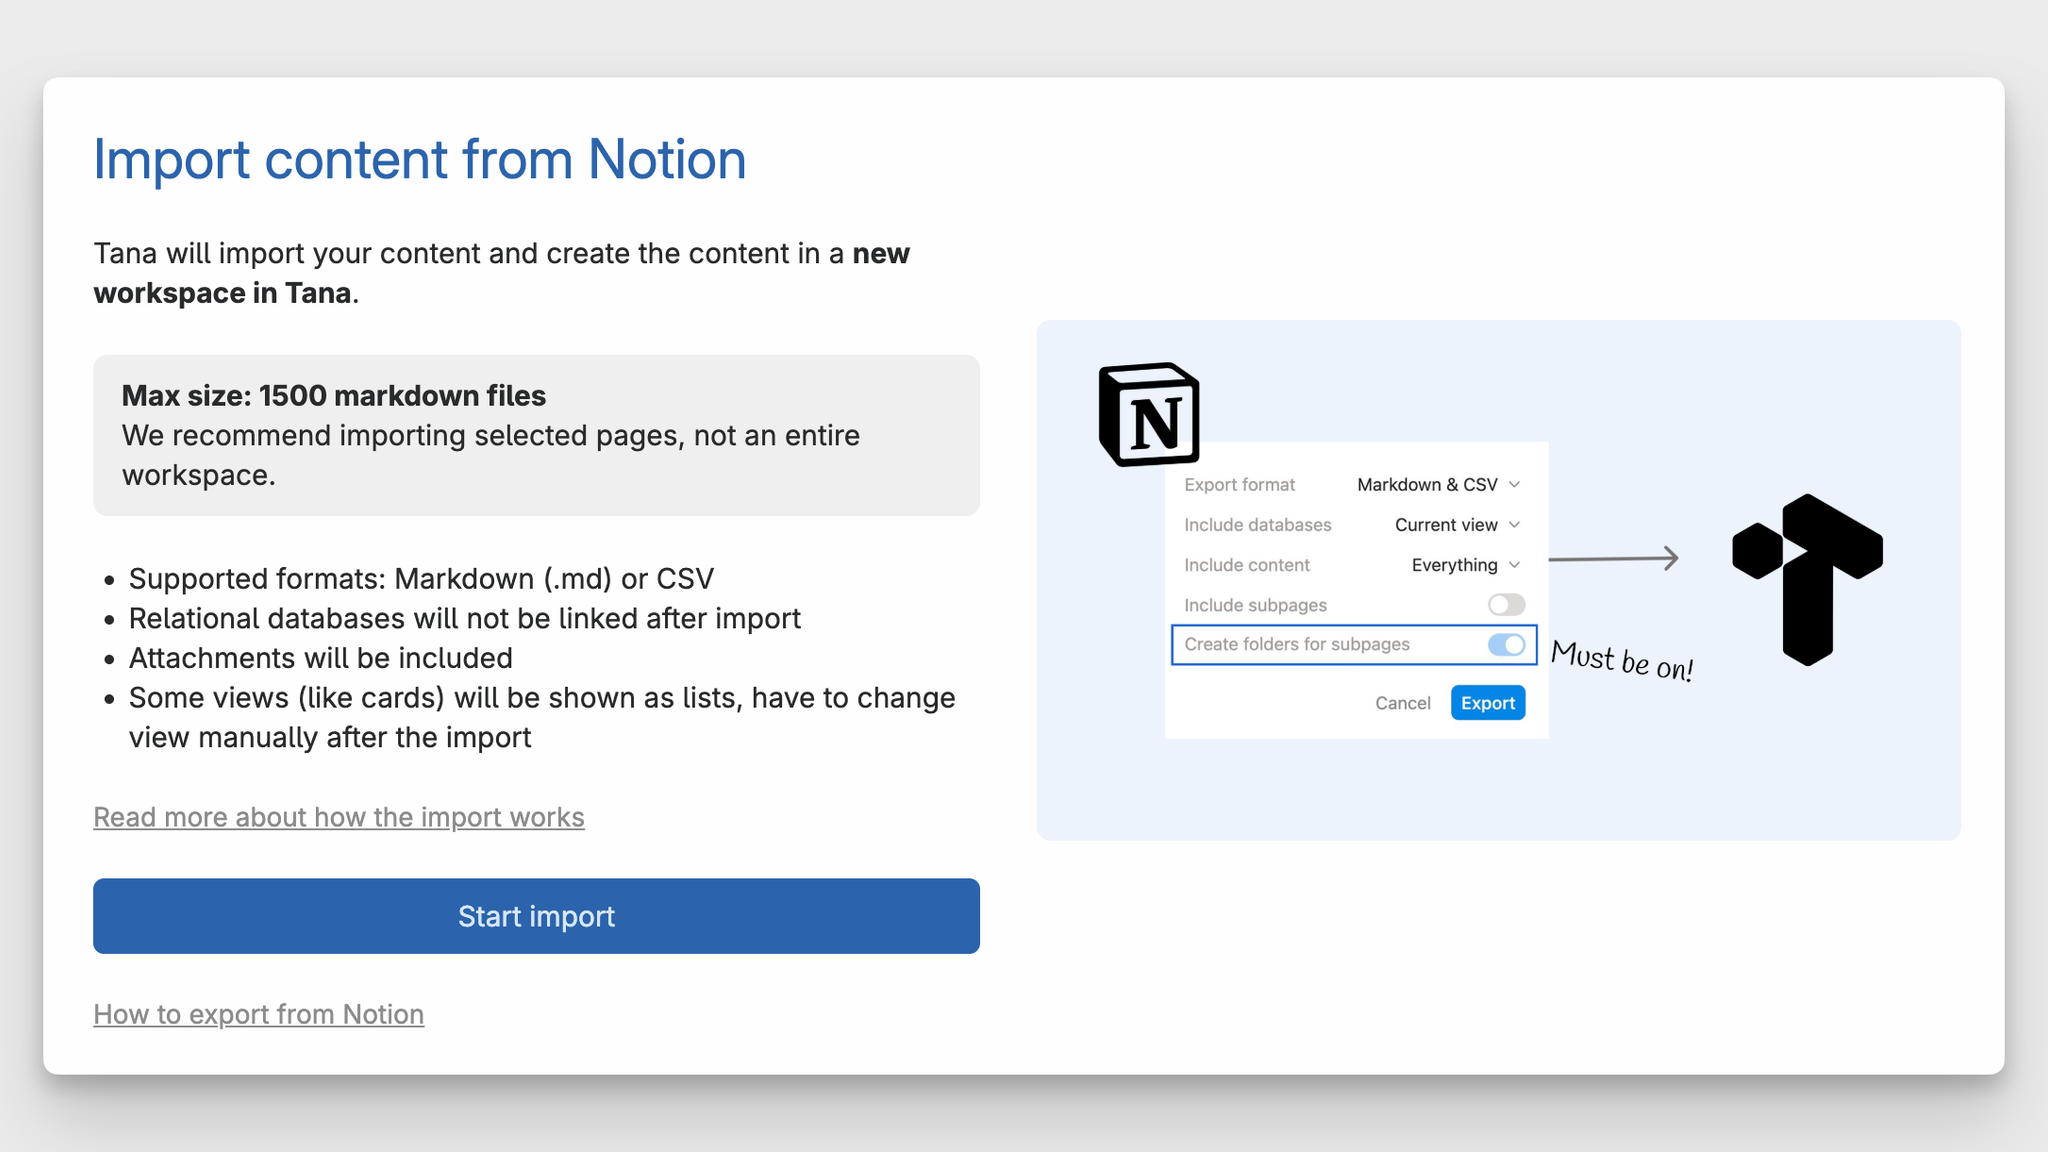Click the Create folders for subpages label
Viewport: 2048px width, 1152px height.
[1297, 645]
